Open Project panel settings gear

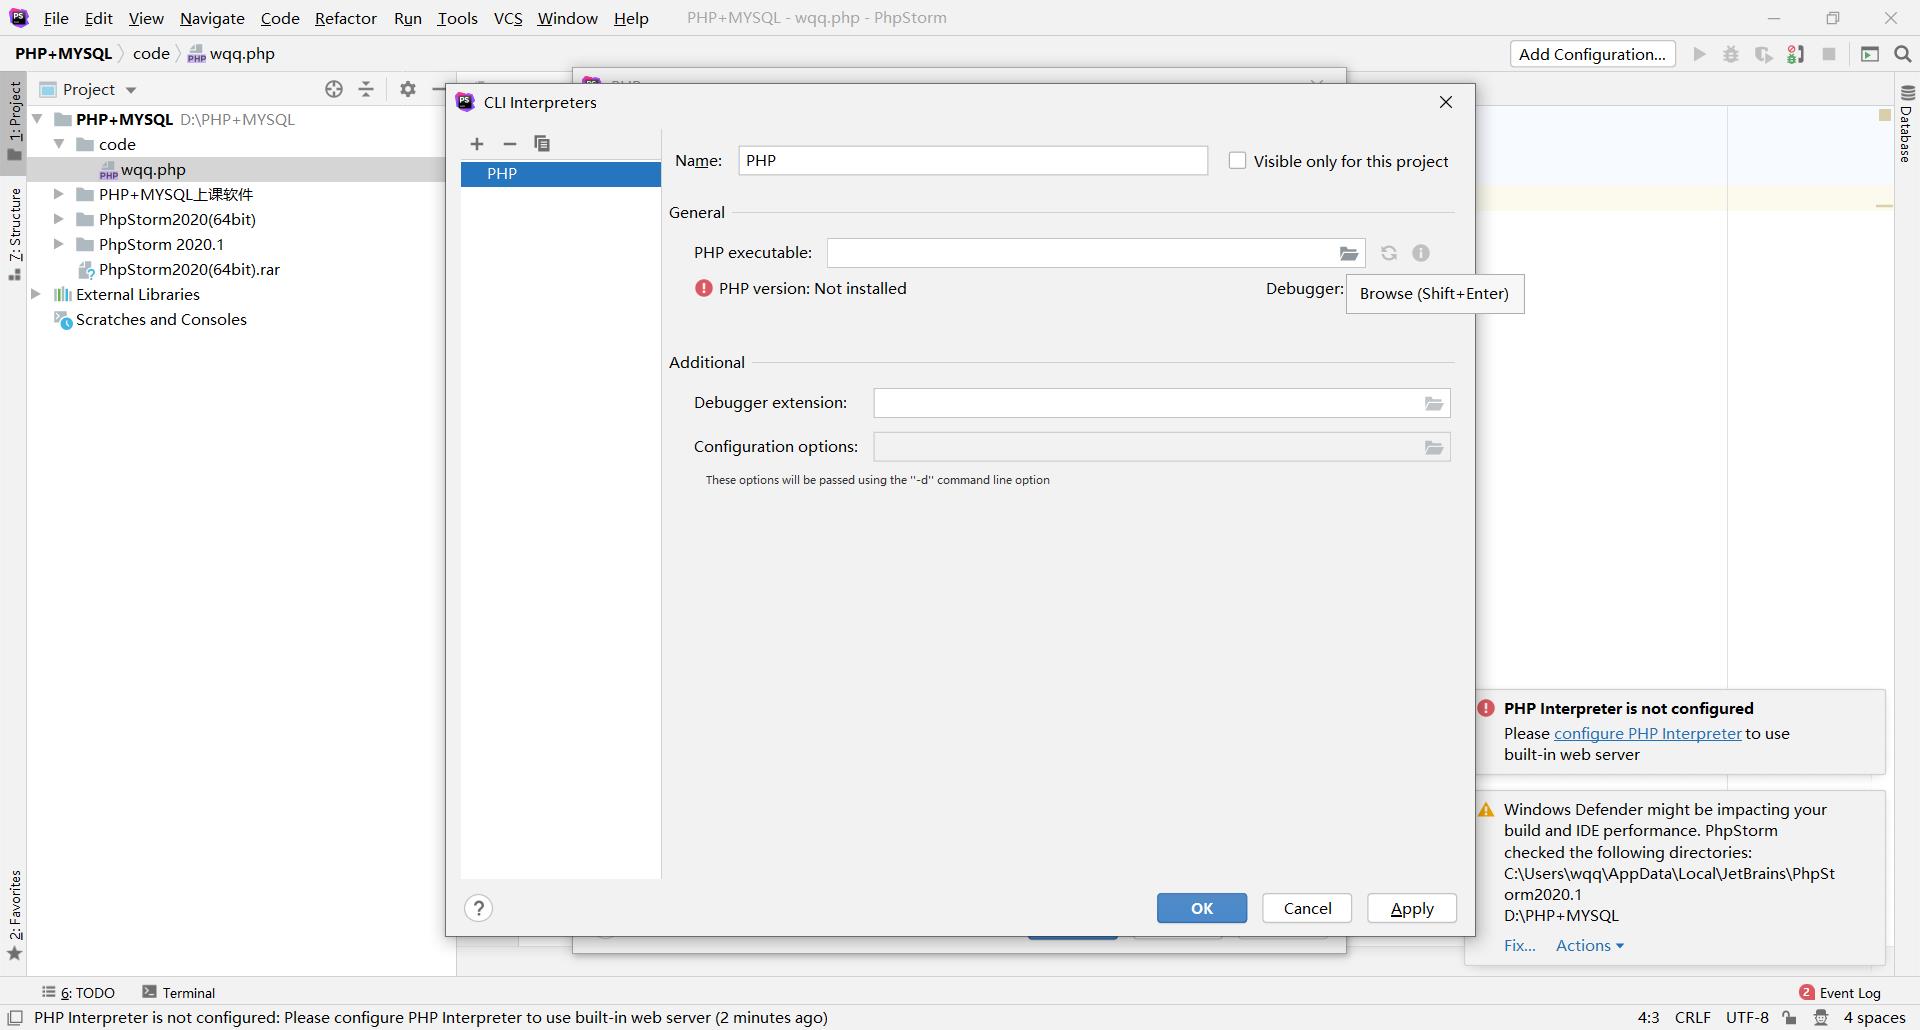[x=408, y=89]
